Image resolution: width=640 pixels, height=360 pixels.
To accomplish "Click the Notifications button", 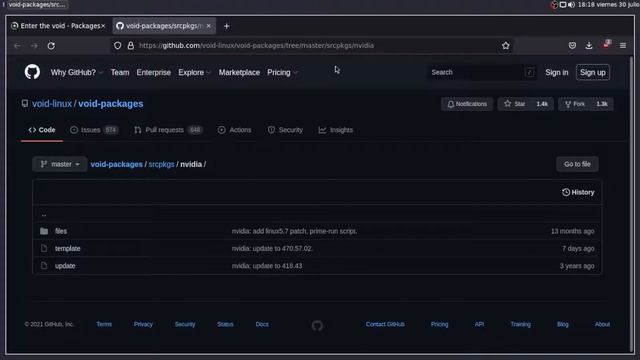I will click(467, 104).
